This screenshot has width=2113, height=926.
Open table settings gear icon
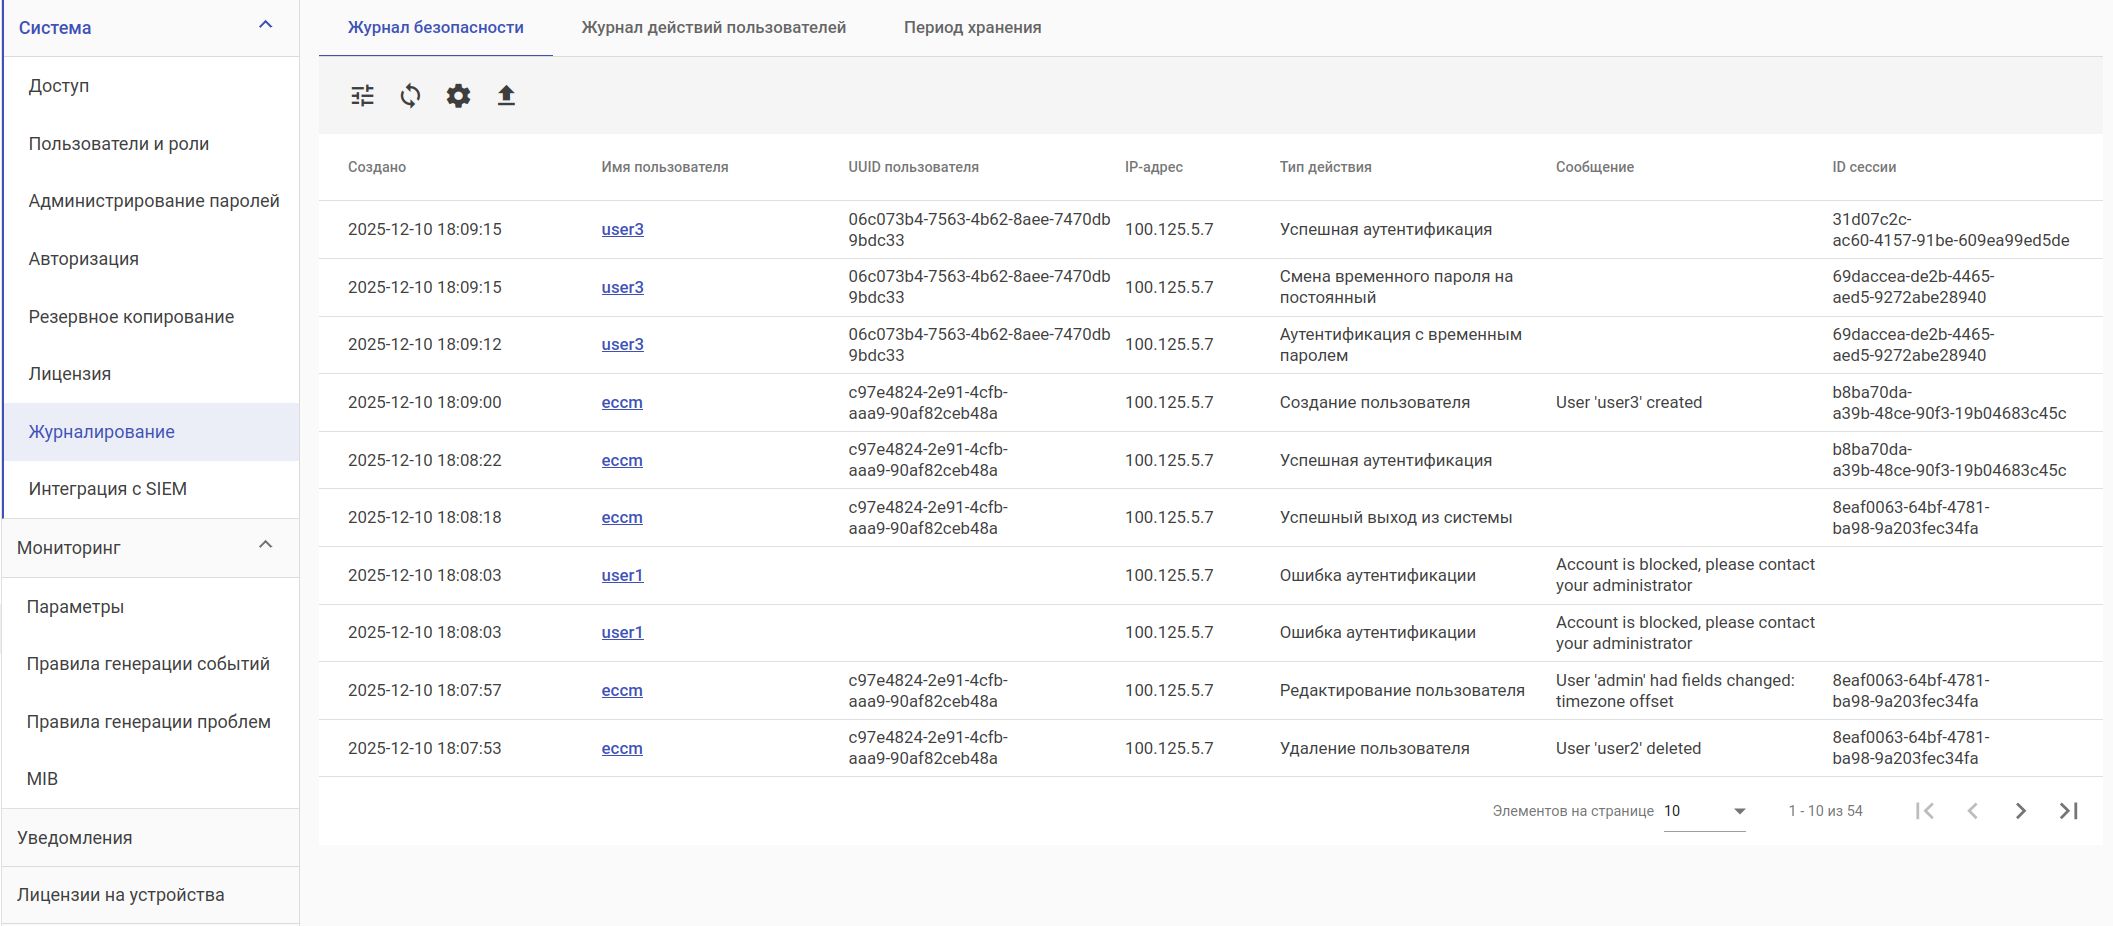tap(458, 96)
